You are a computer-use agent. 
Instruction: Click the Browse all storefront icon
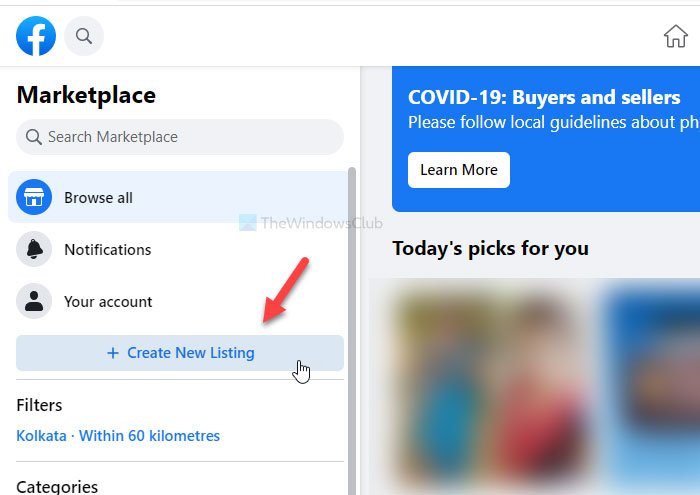[x=34, y=198]
